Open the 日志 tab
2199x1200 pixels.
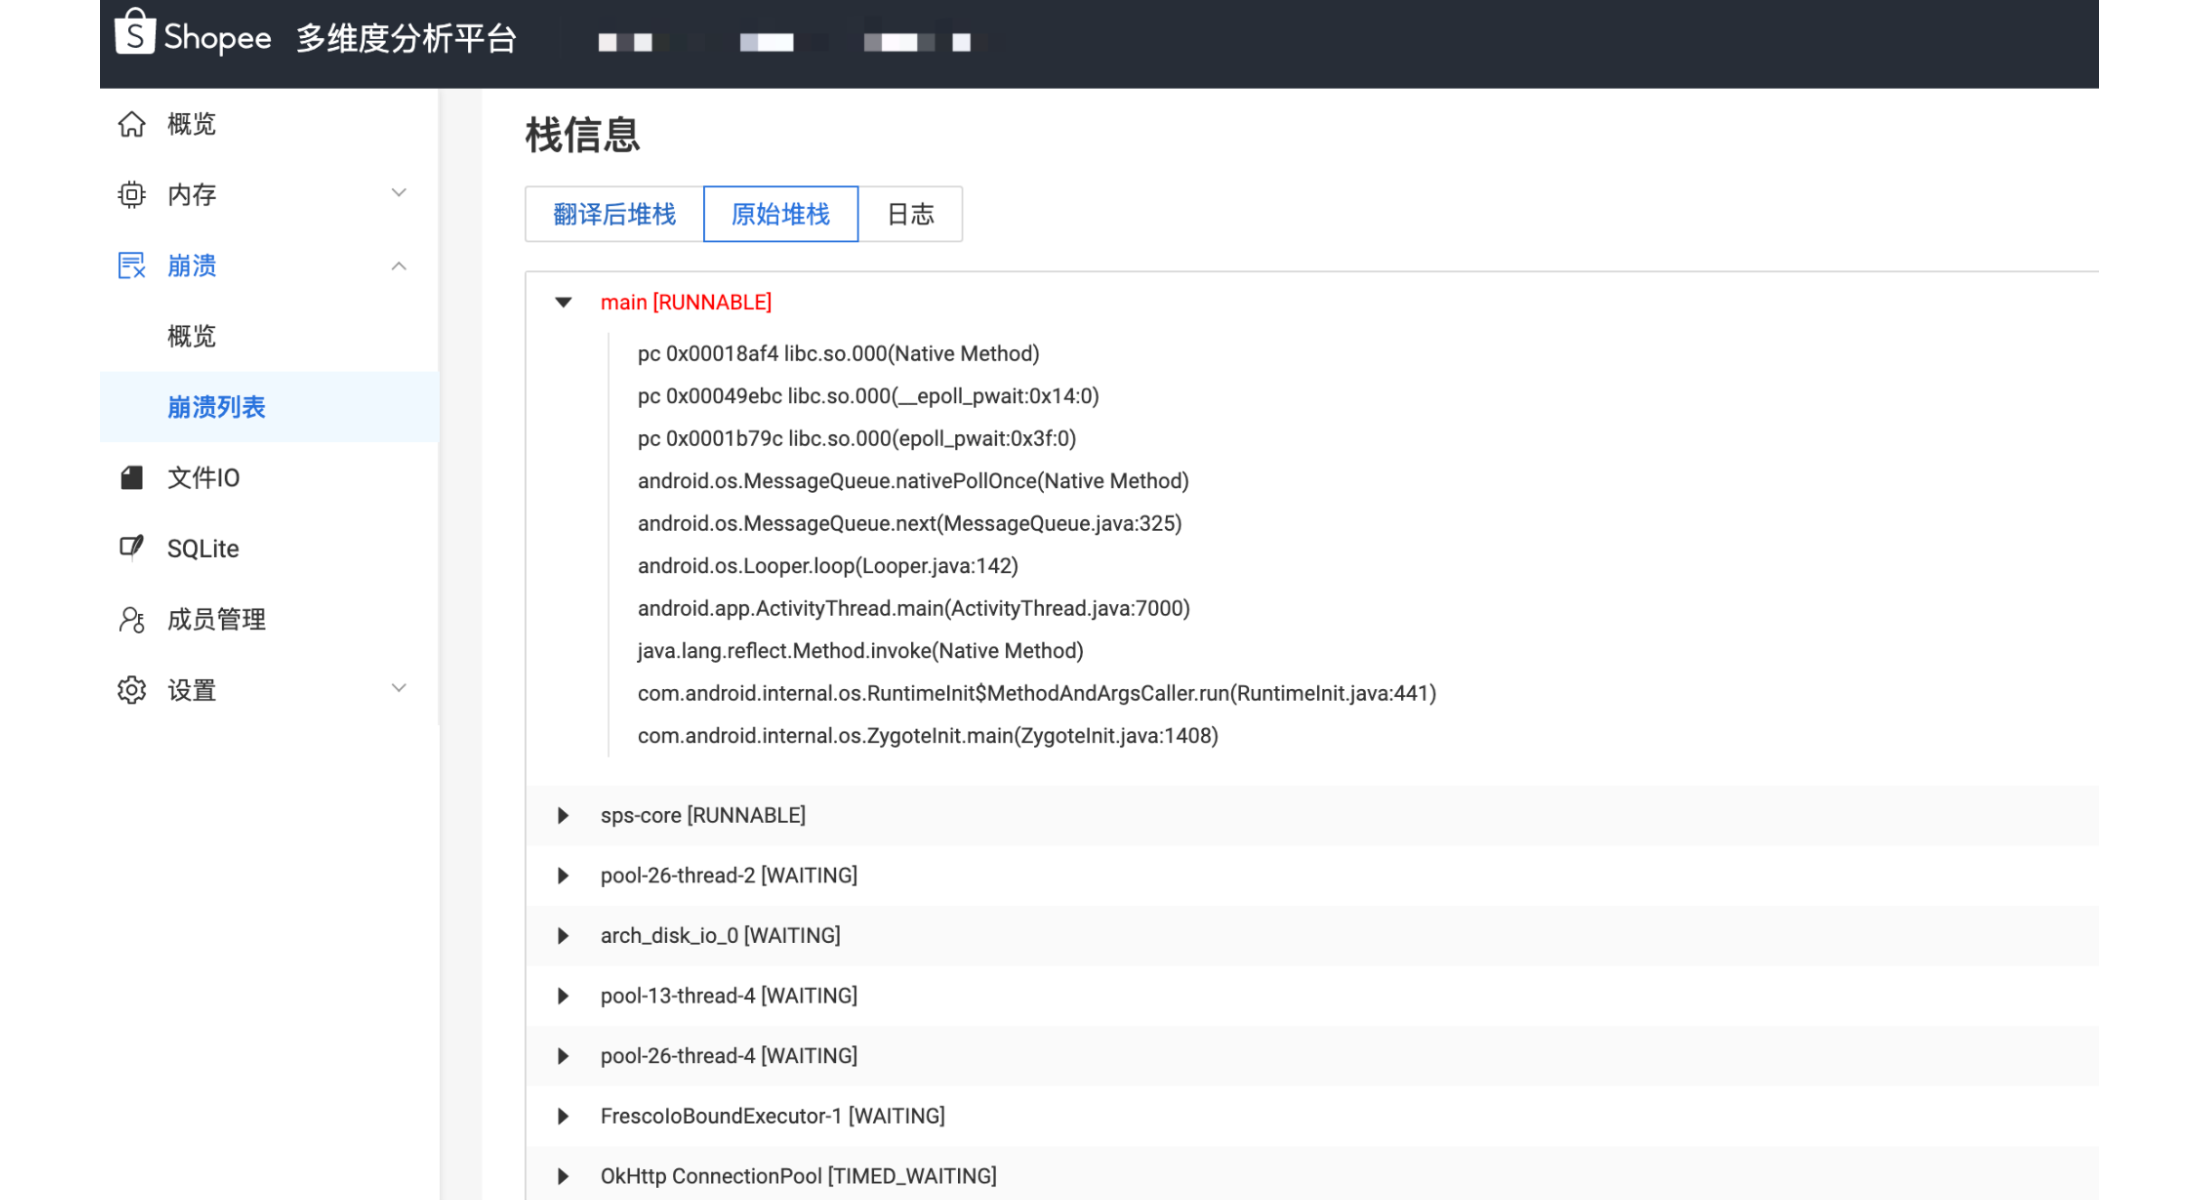pyautogui.click(x=909, y=213)
